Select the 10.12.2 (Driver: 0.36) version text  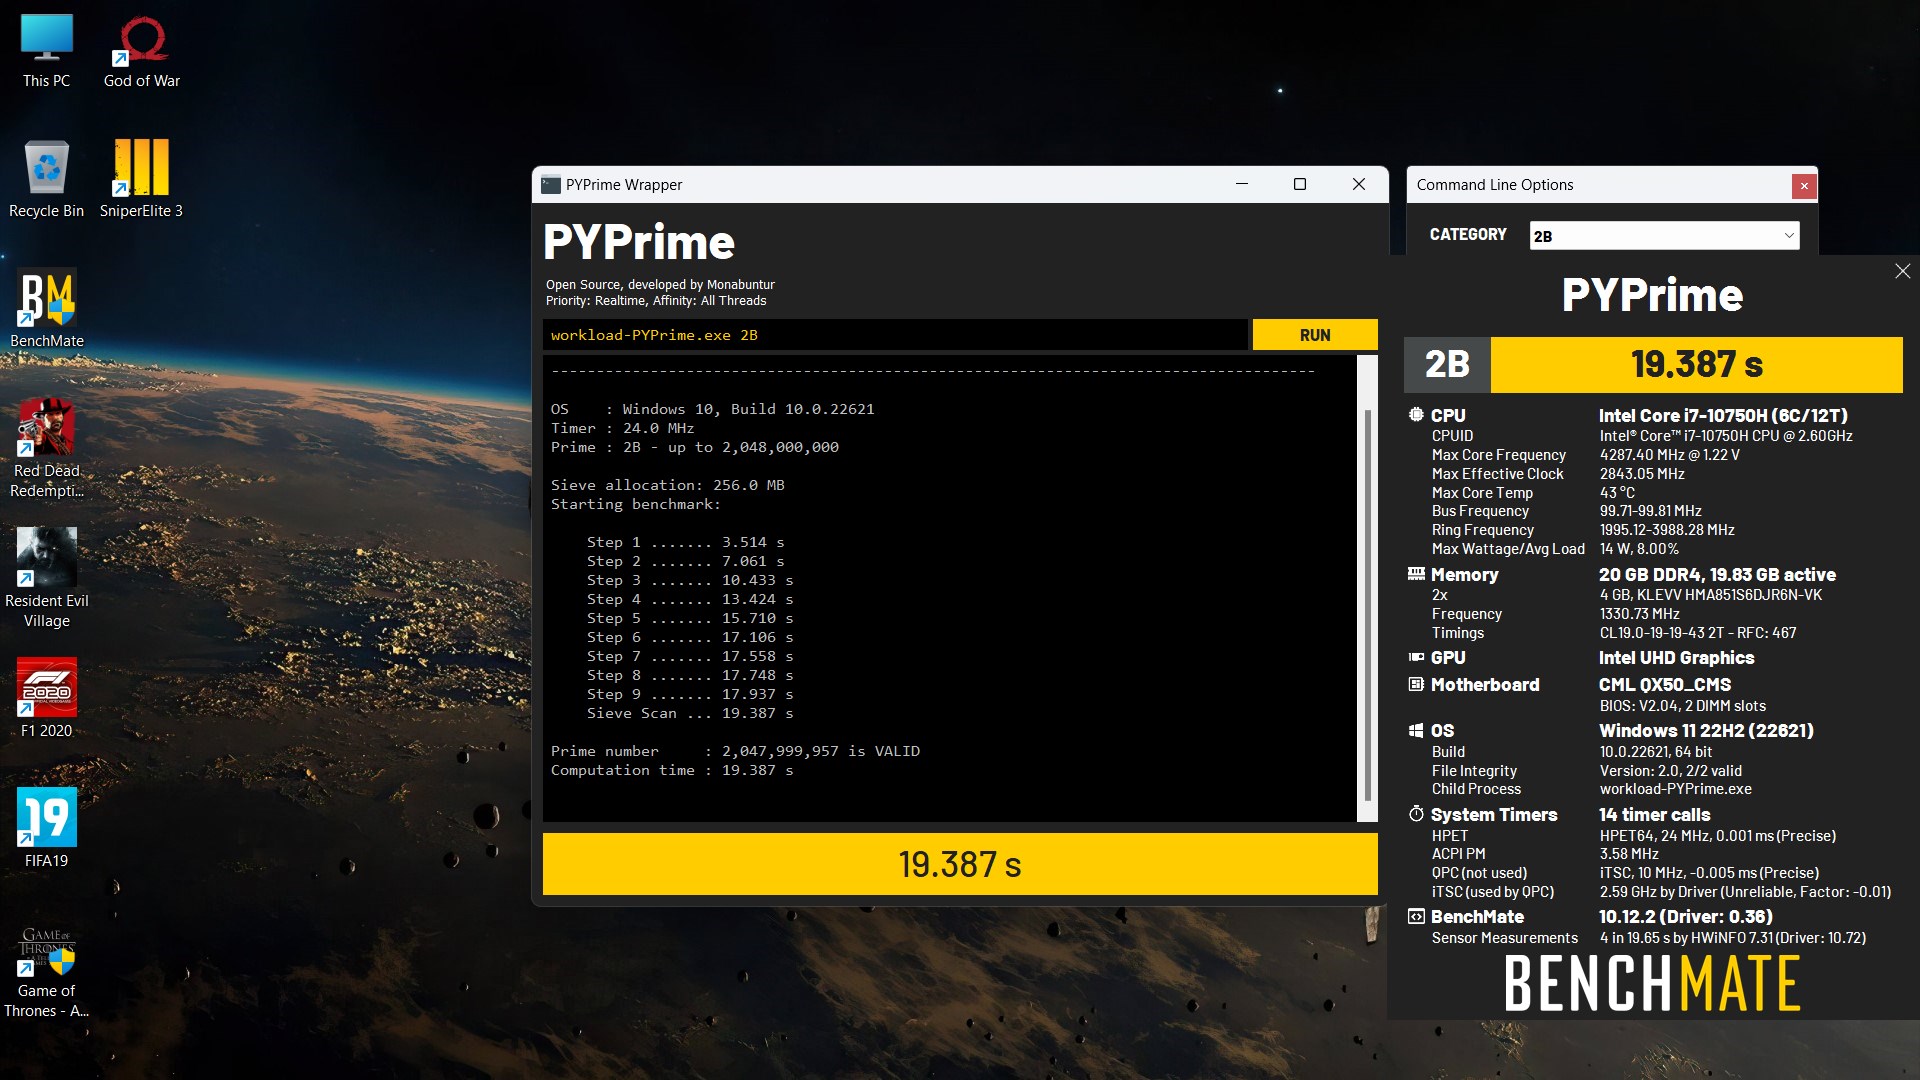(x=1685, y=916)
